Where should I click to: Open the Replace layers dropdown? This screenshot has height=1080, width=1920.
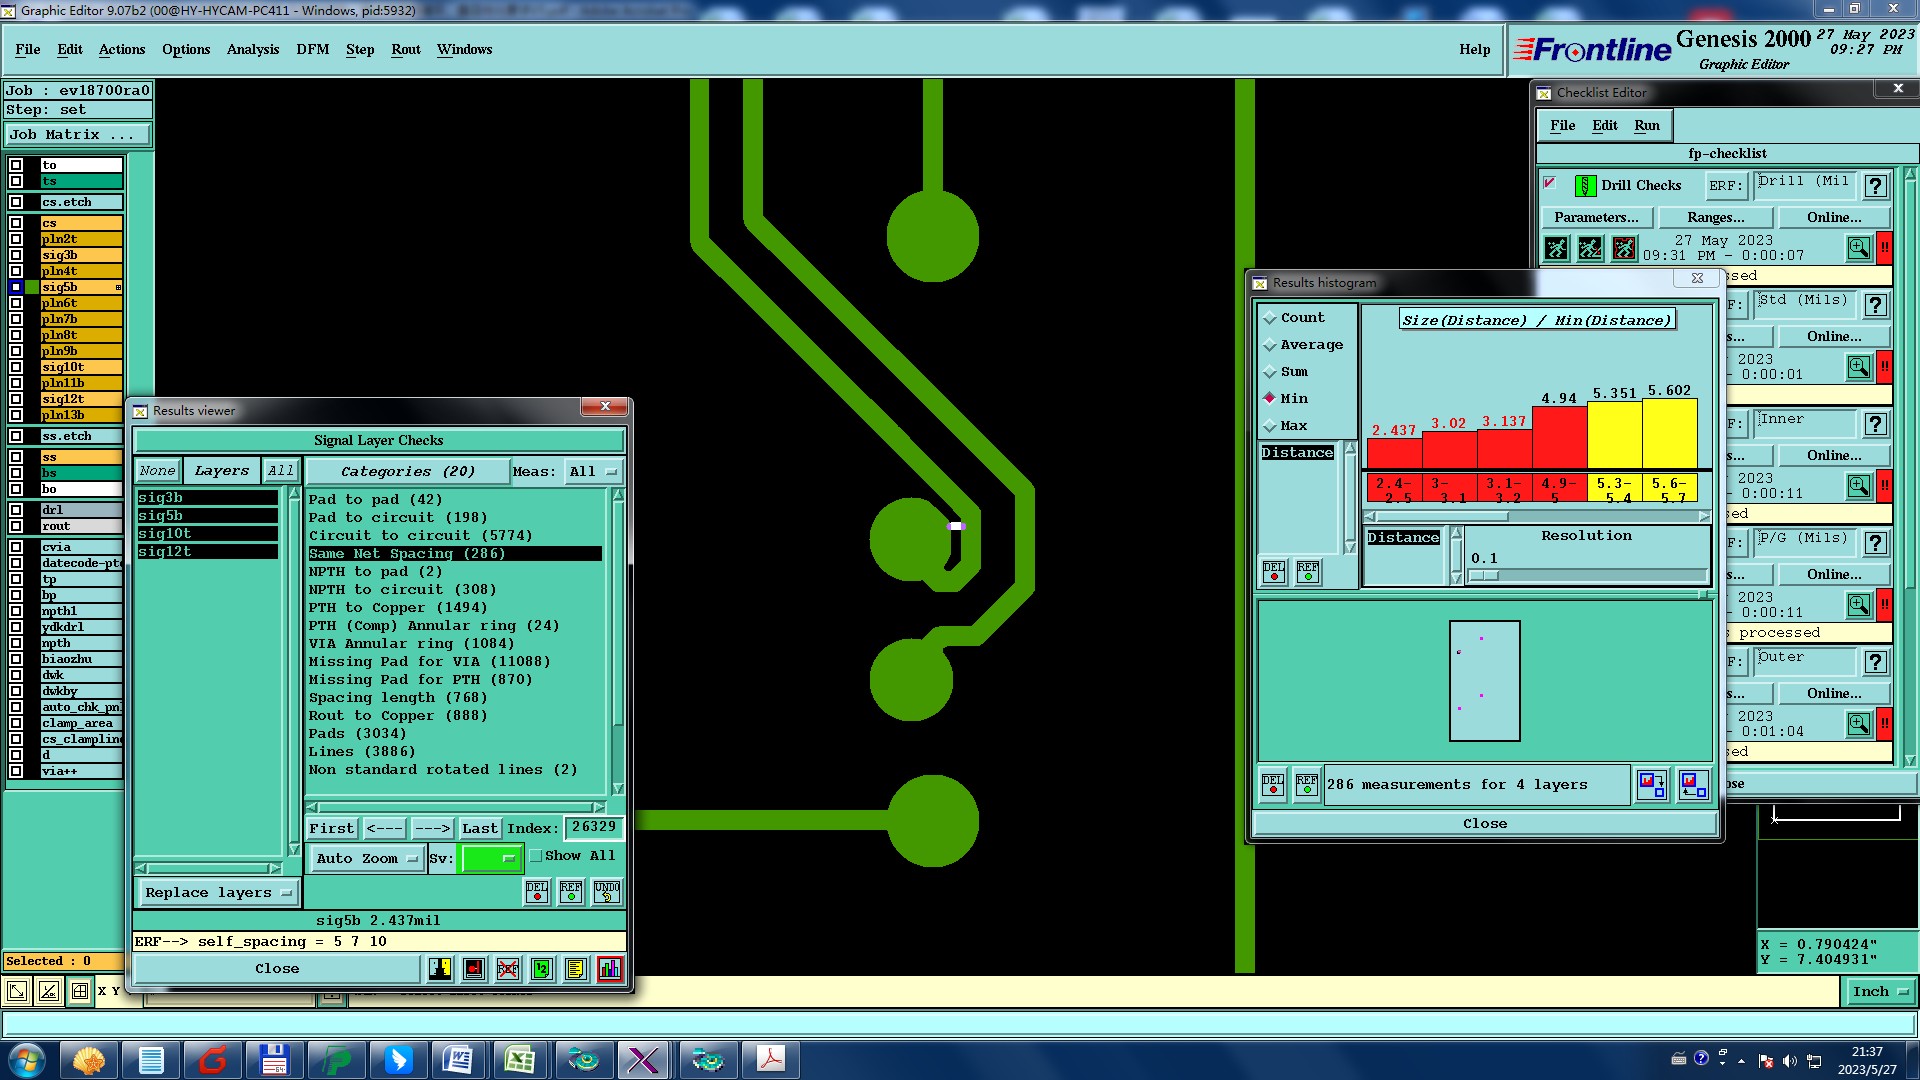(217, 892)
